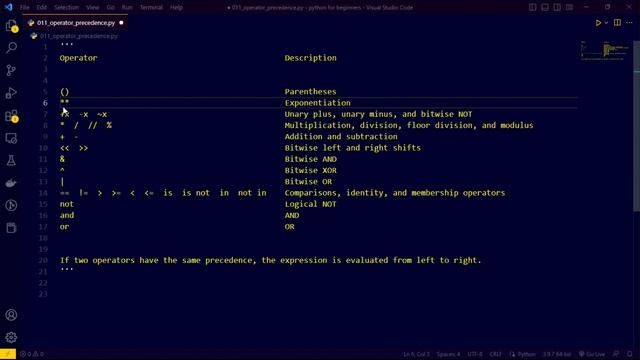Viewport: 640px width, 360px height.
Task: Click 'Bitwise XOR' text on line 12
Action: 310,170
